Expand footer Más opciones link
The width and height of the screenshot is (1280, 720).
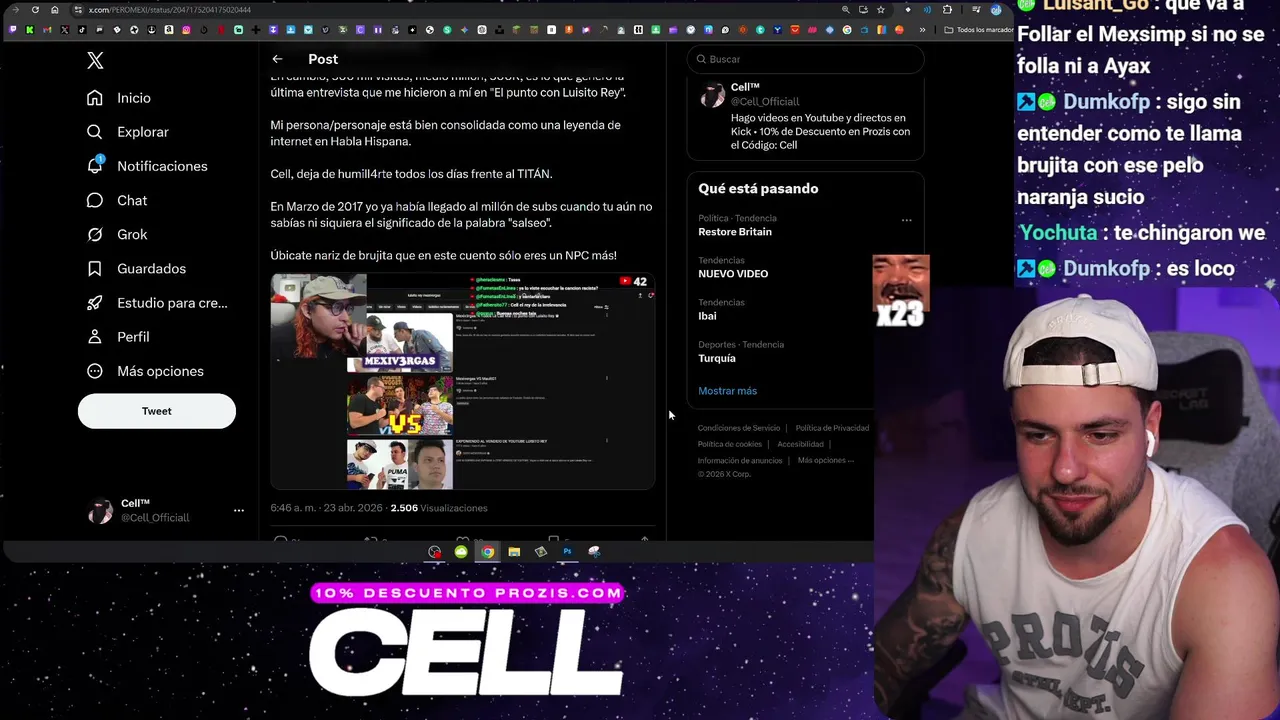(826, 461)
